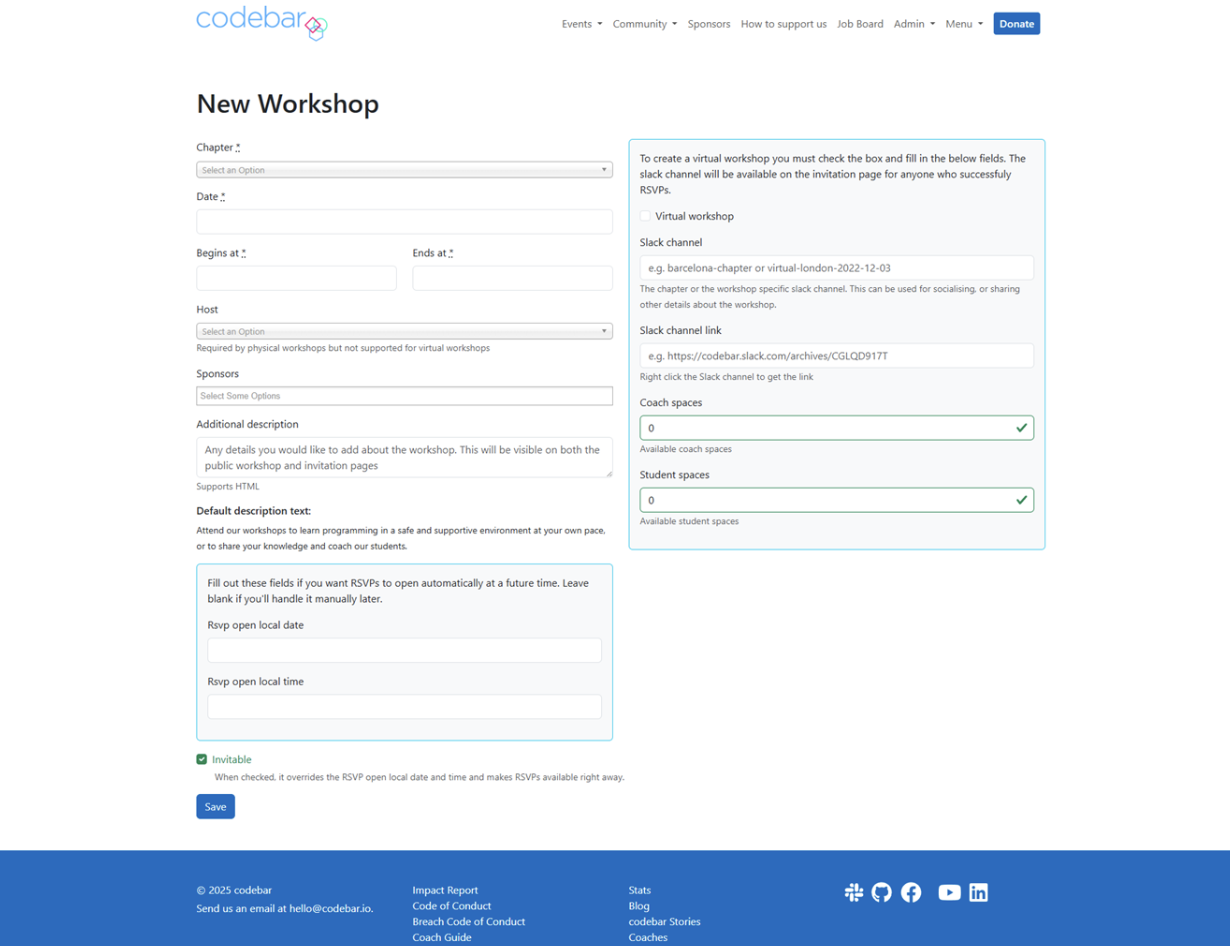Click the Slack icon in the footer
This screenshot has height=946, width=1230.
click(854, 892)
